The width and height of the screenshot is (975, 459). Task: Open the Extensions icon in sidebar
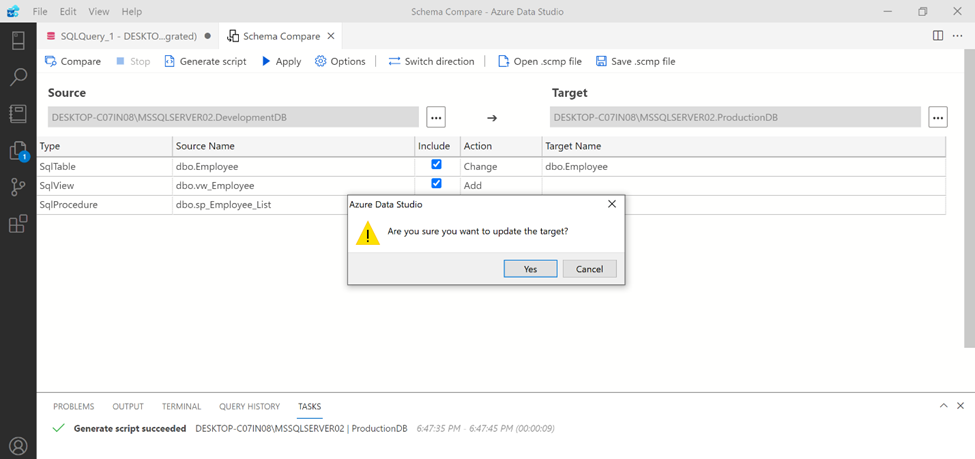coord(18,224)
